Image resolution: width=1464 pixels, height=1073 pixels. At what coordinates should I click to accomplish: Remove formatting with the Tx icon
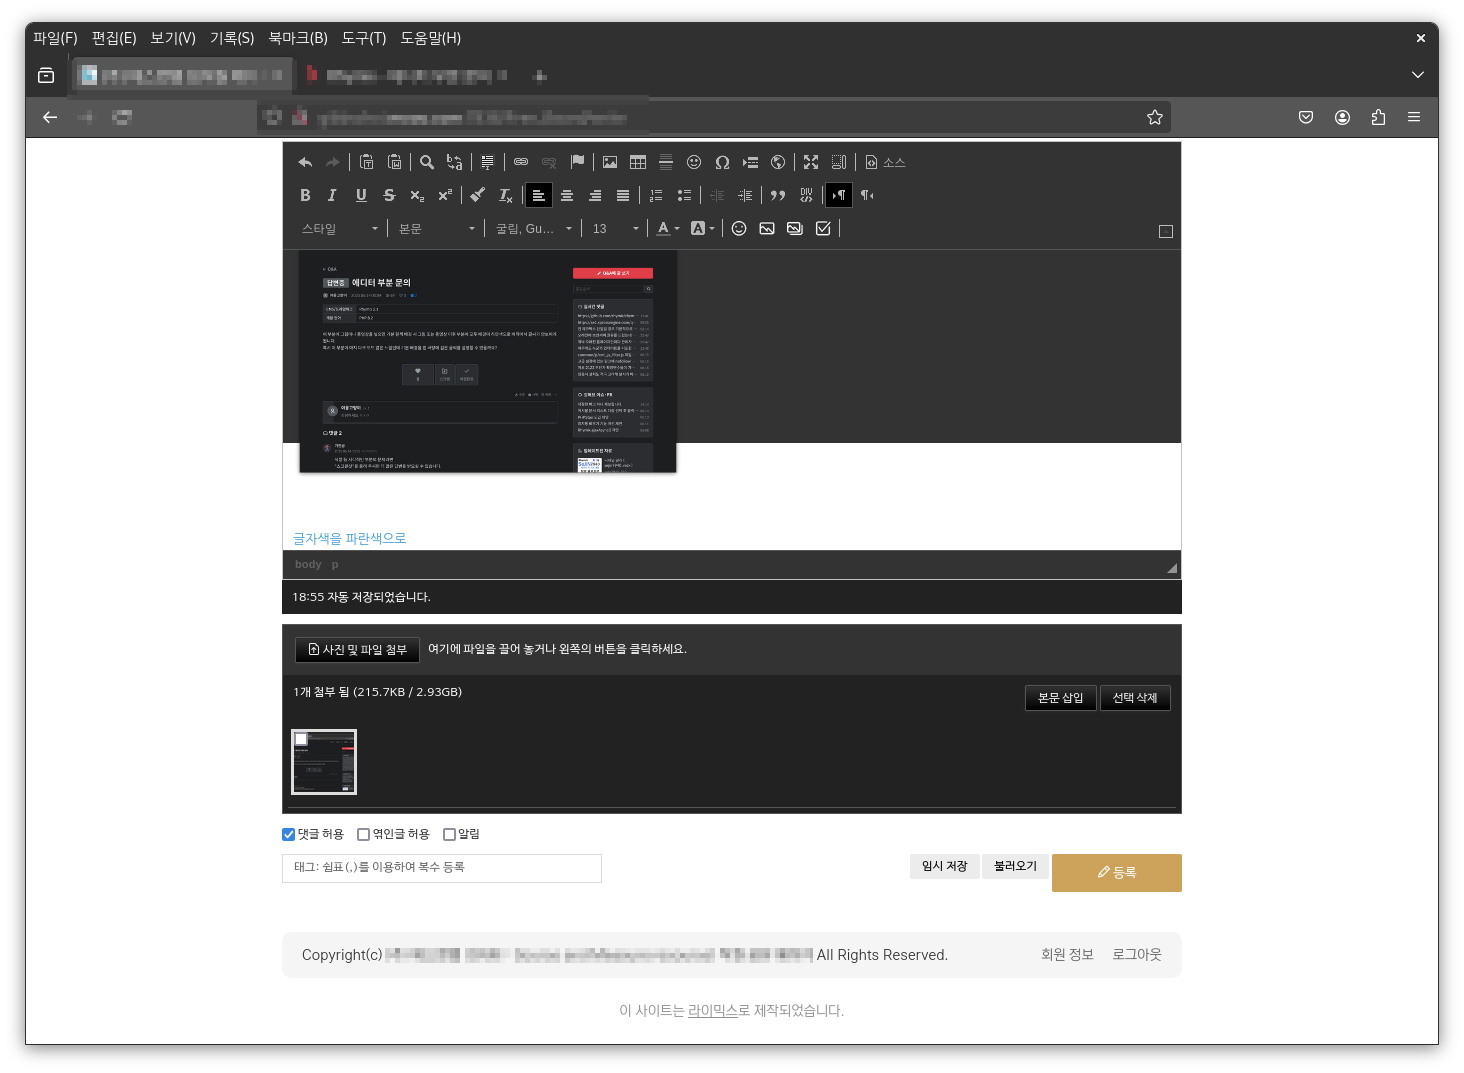pyautogui.click(x=506, y=195)
